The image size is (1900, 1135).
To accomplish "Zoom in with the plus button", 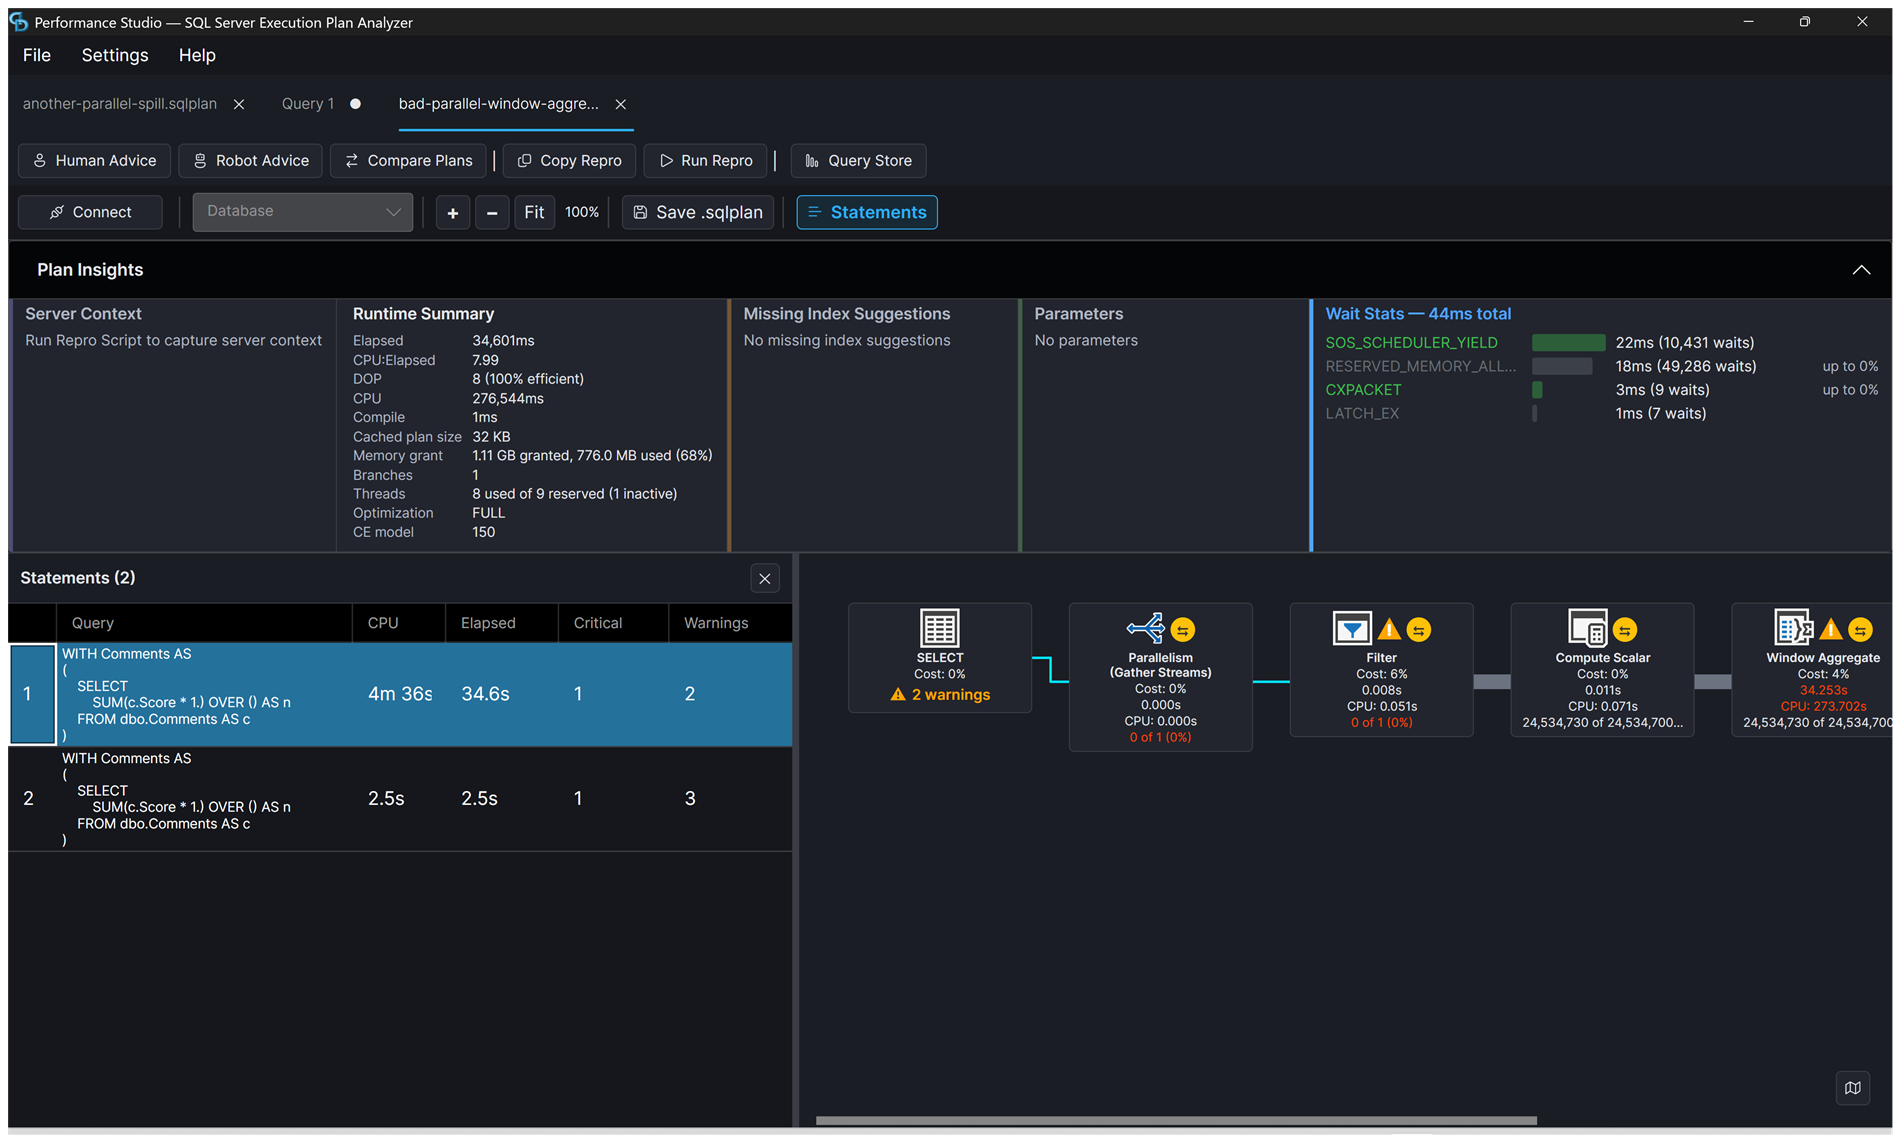I will (453, 212).
